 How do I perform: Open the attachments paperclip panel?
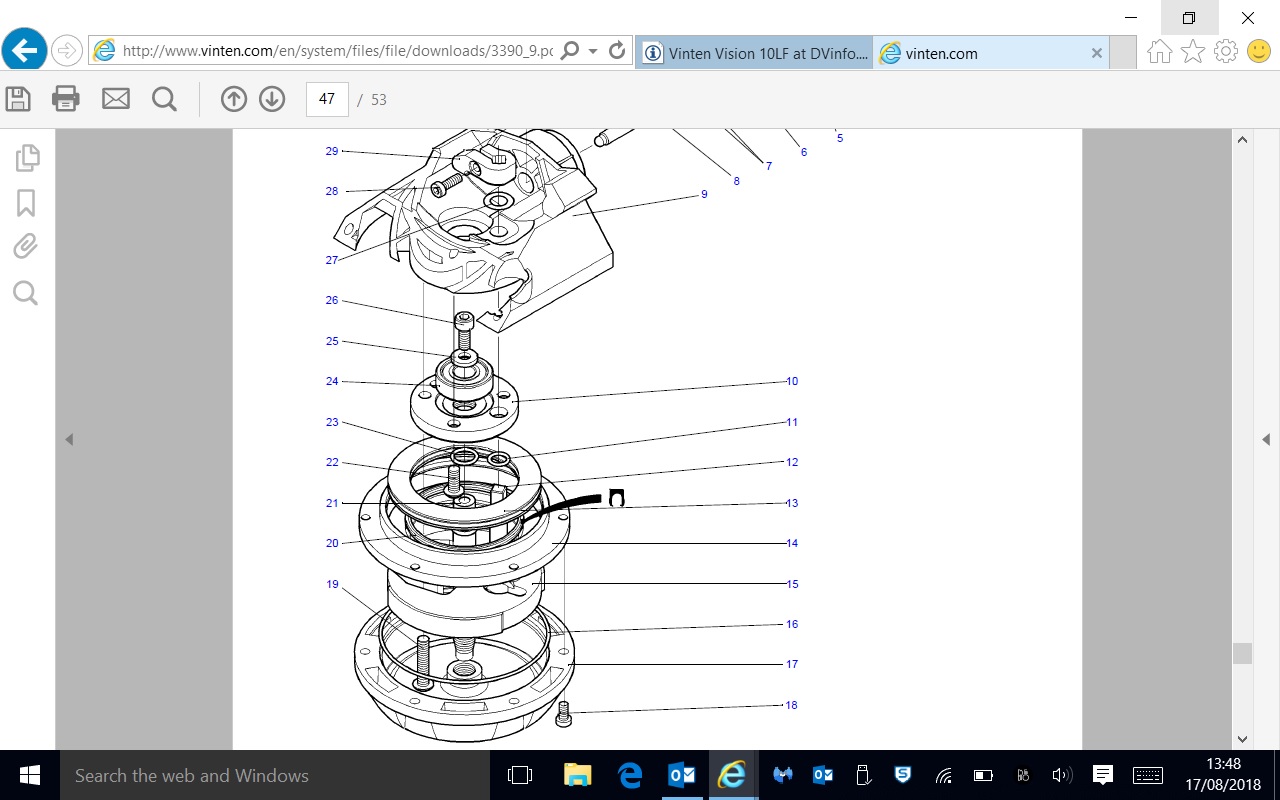tap(26, 247)
